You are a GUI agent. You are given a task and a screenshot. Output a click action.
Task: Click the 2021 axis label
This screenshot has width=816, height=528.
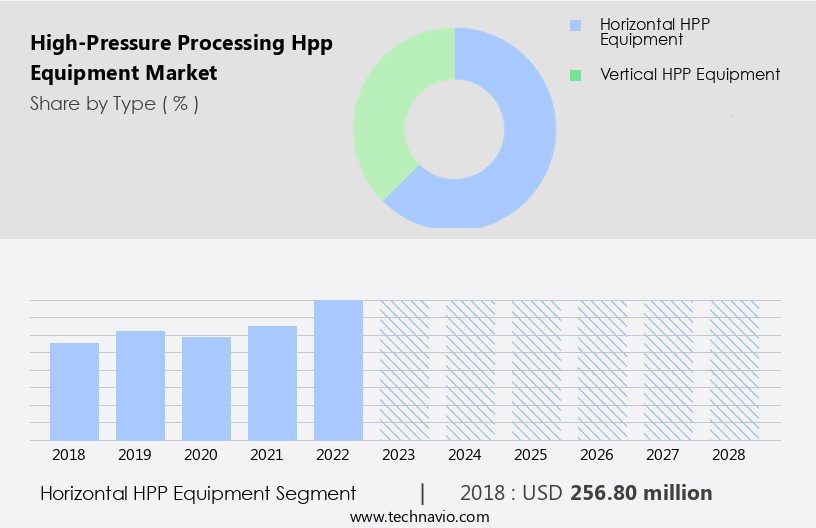tap(266, 455)
